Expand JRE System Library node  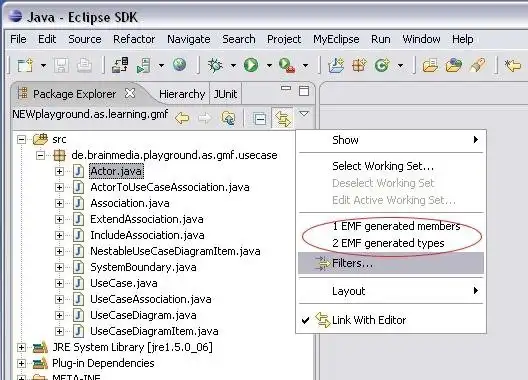click(x=21, y=347)
